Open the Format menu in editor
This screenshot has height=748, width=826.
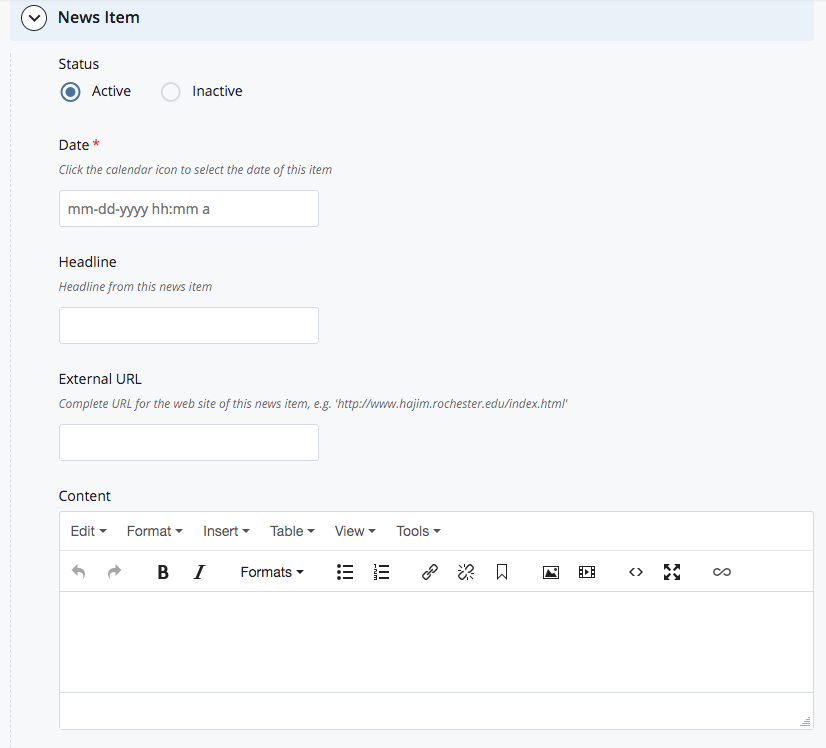tap(154, 531)
